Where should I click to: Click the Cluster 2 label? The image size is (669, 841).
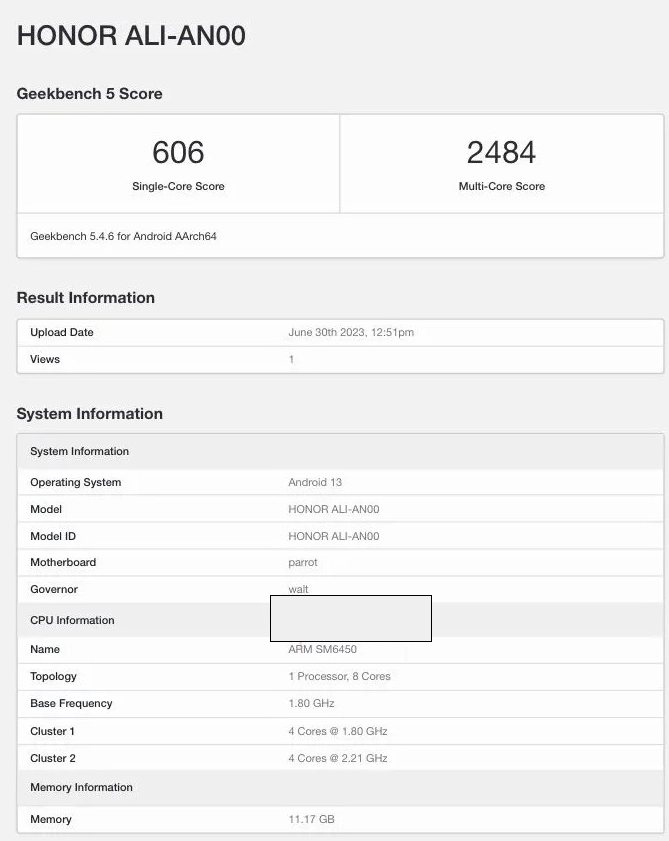[53, 758]
